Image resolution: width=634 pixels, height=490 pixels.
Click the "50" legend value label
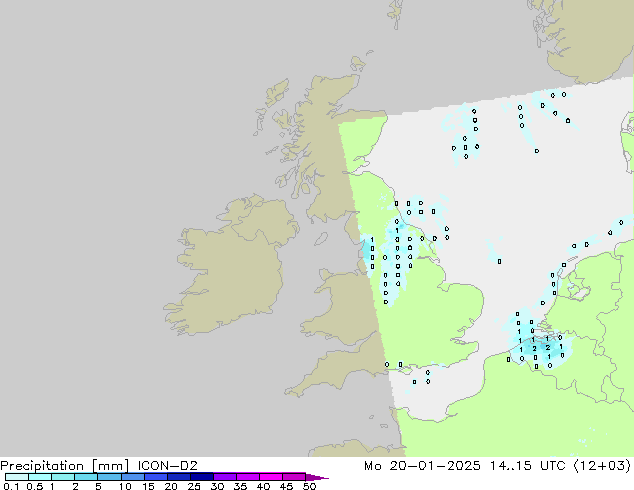pos(310,486)
